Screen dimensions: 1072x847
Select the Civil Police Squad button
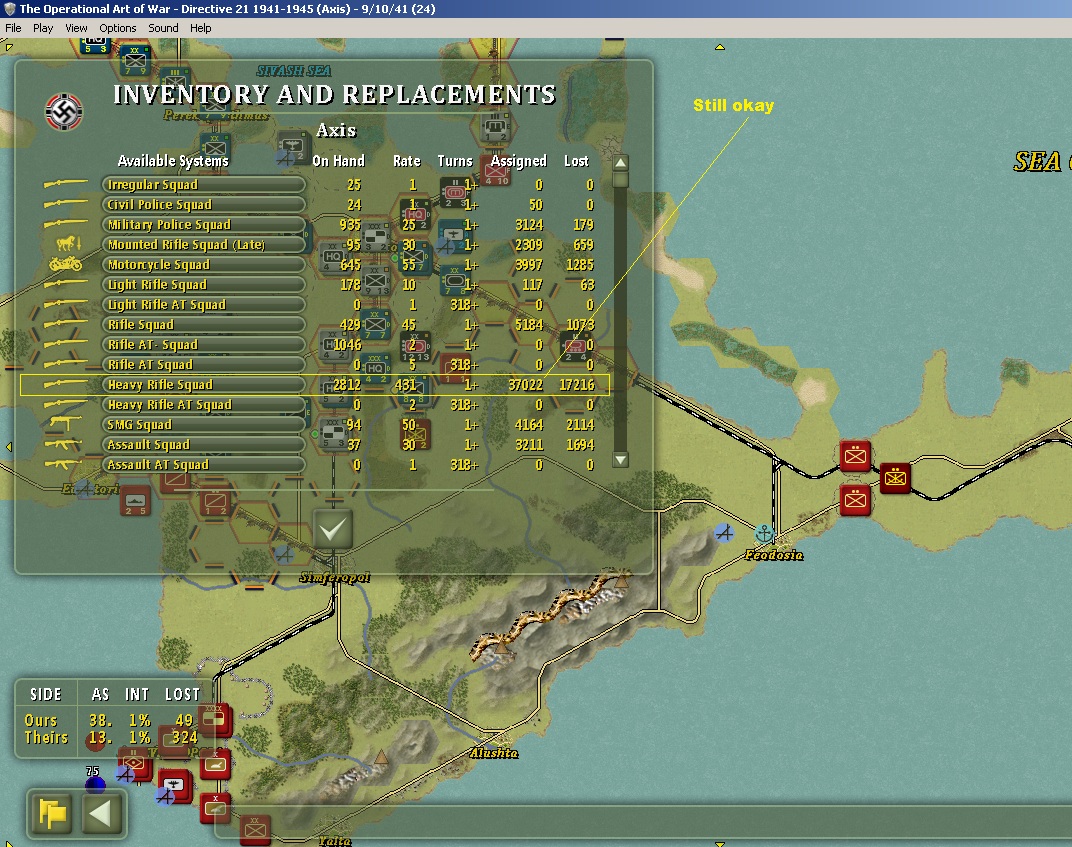coord(204,204)
